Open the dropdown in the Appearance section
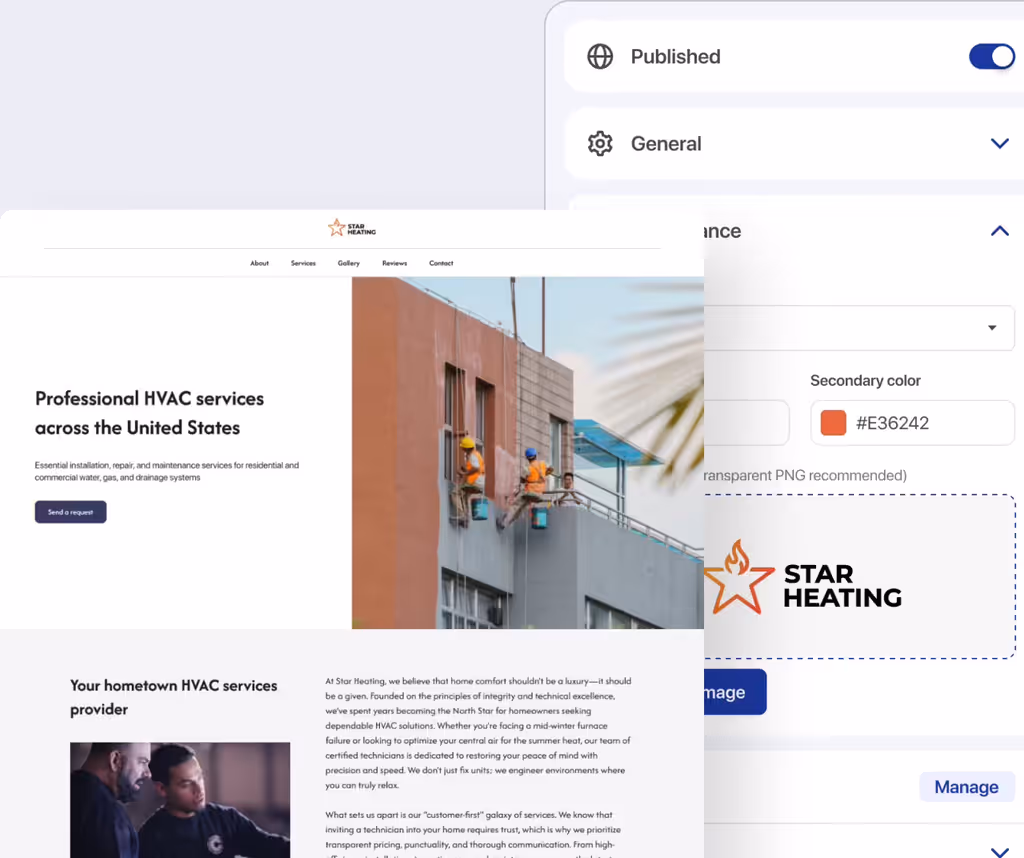The image size is (1024, 858). (x=859, y=328)
